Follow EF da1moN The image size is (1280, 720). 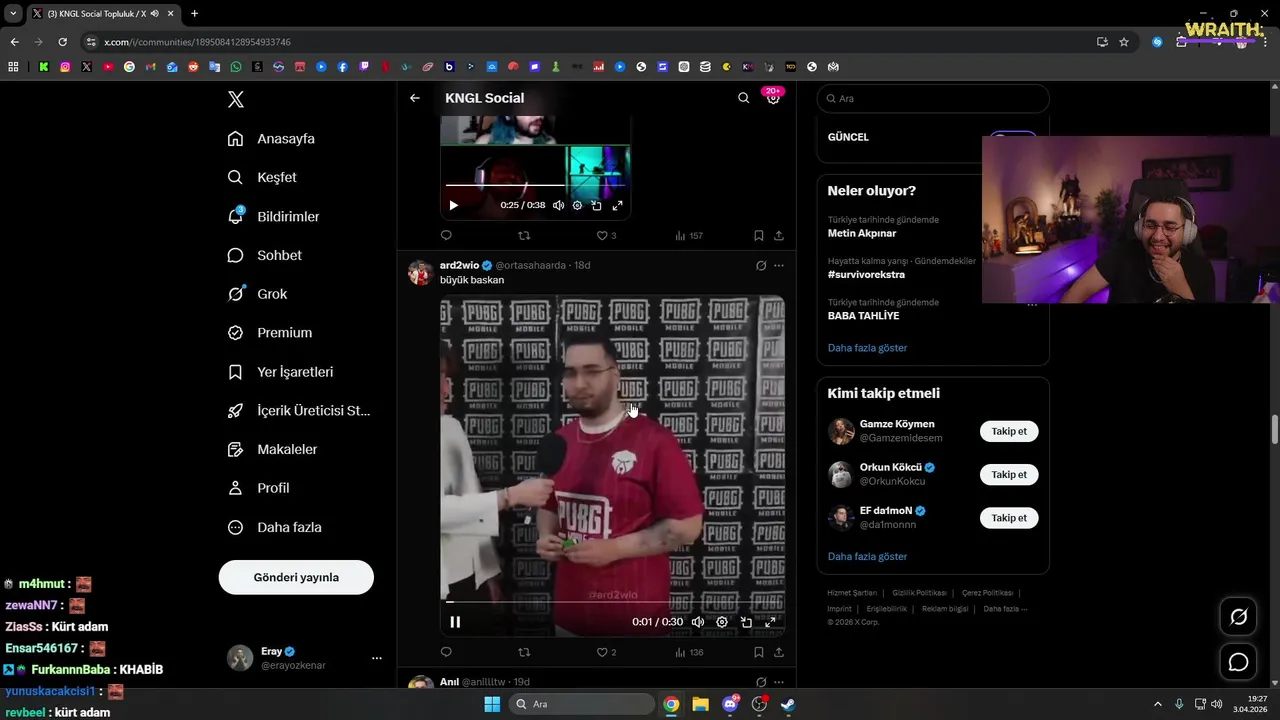click(x=1009, y=518)
